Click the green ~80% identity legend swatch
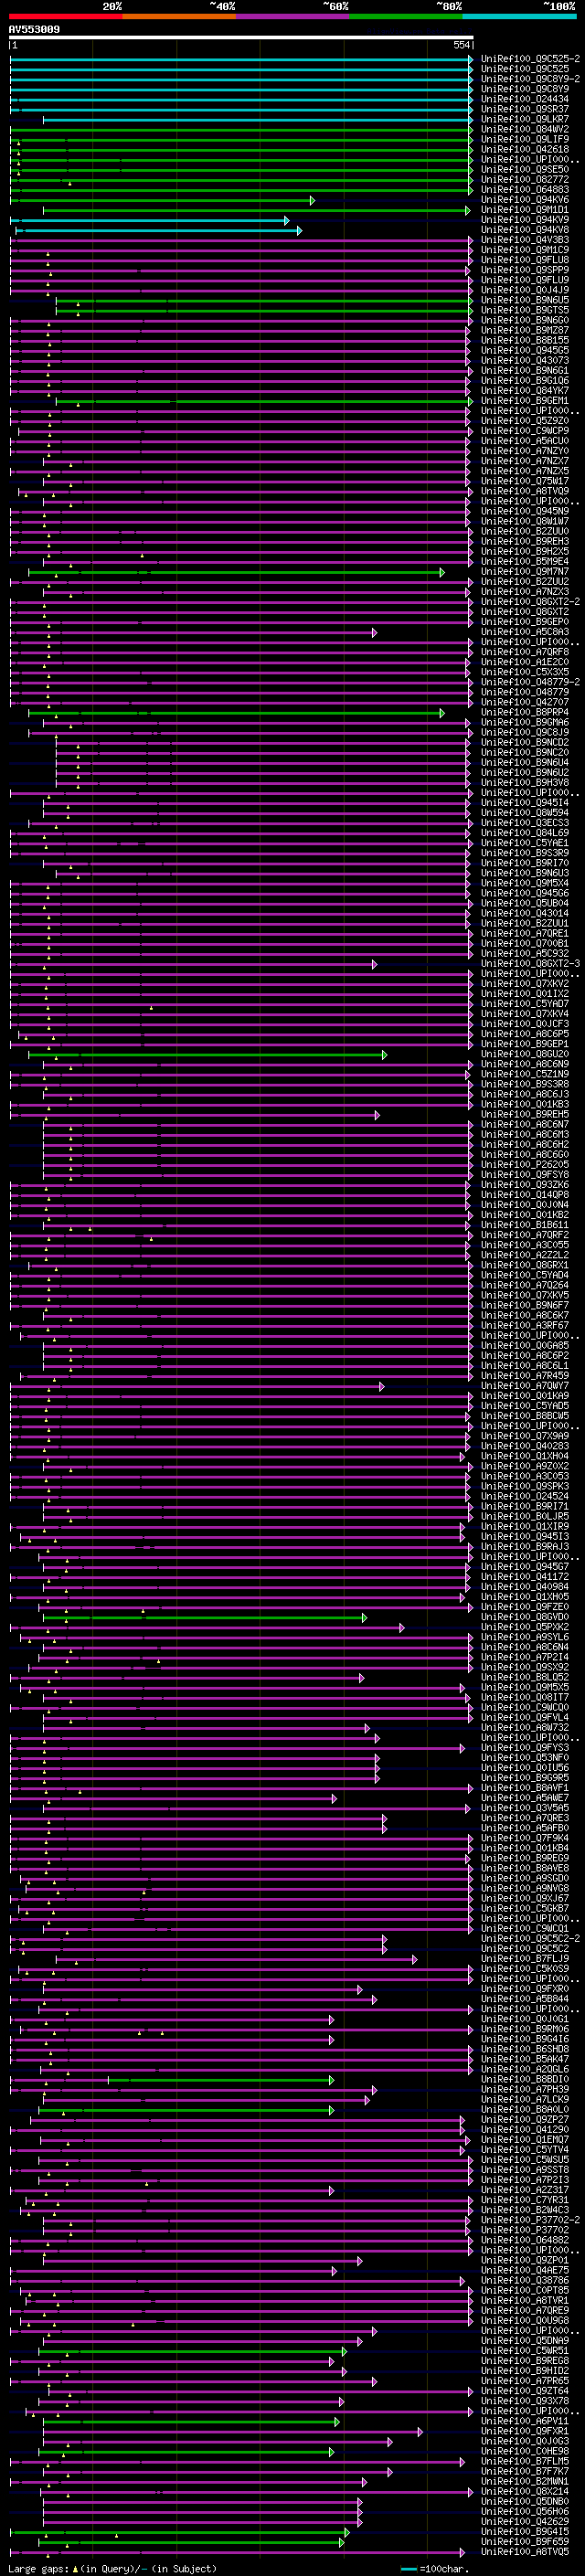Screen dimensions: 585x2576 [x=406, y=16]
